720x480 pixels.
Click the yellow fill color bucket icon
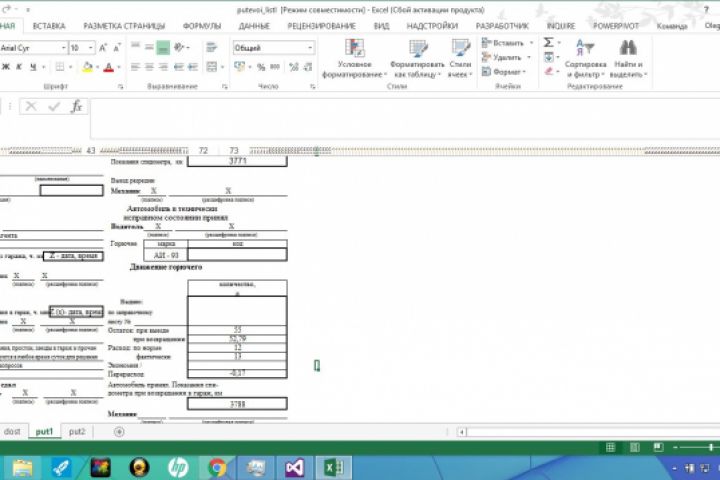(87, 68)
